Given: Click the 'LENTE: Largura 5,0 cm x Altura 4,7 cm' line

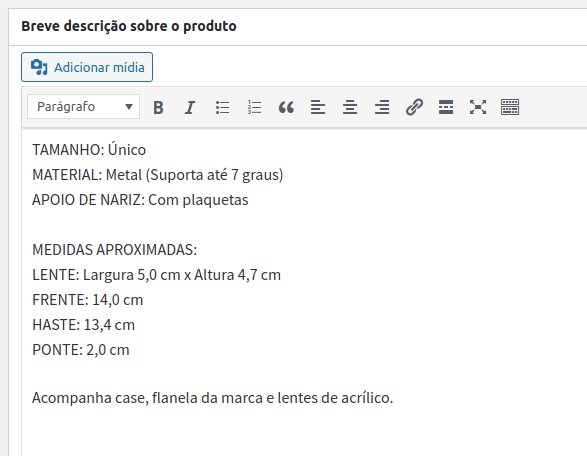Looking at the screenshot, I should coord(156,275).
